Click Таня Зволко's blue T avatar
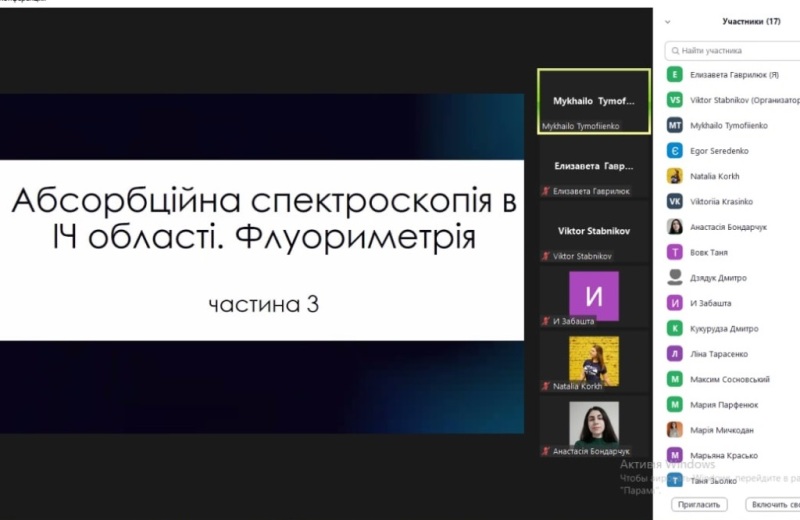The image size is (800, 520). 674,480
